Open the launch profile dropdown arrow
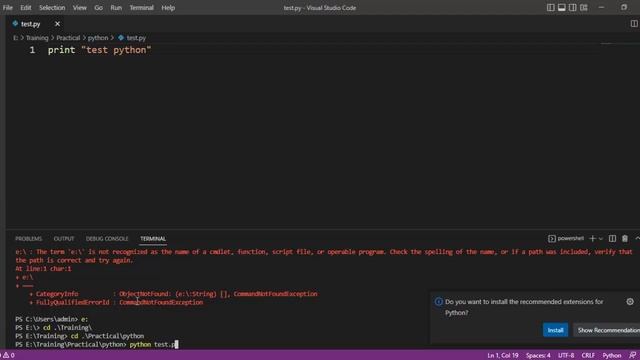The image size is (640, 360). 601,239
